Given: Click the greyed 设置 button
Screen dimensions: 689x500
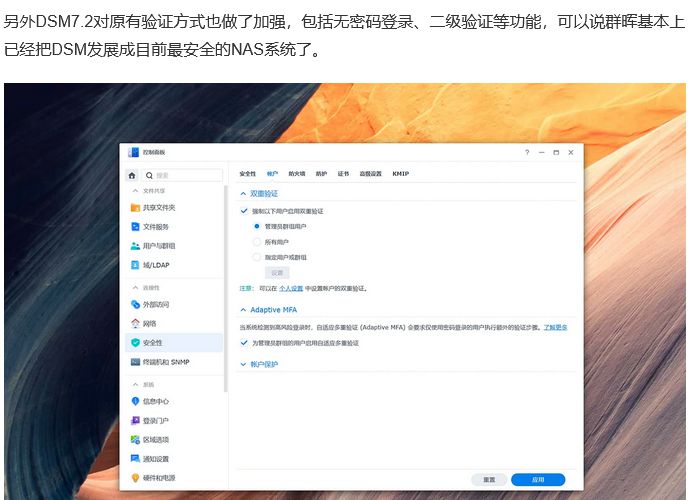Looking at the screenshot, I should click(x=277, y=273).
